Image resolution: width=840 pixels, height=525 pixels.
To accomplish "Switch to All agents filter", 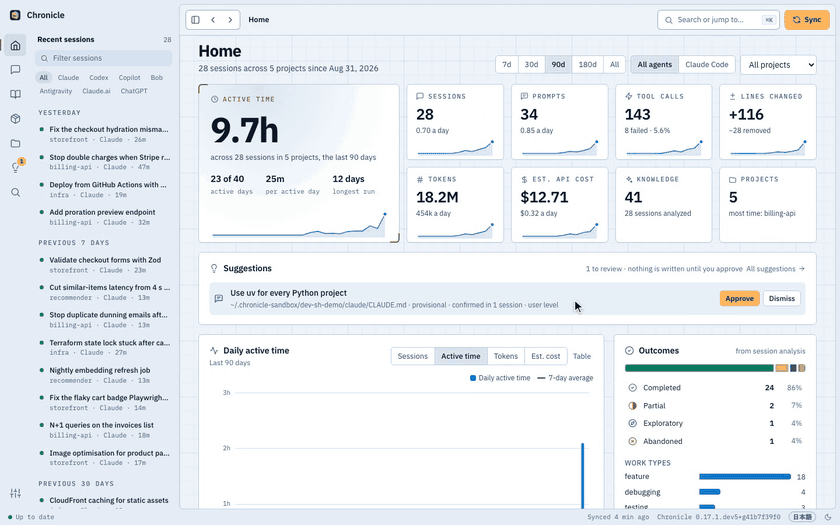I will pyautogui.click(x=655, y=64).
